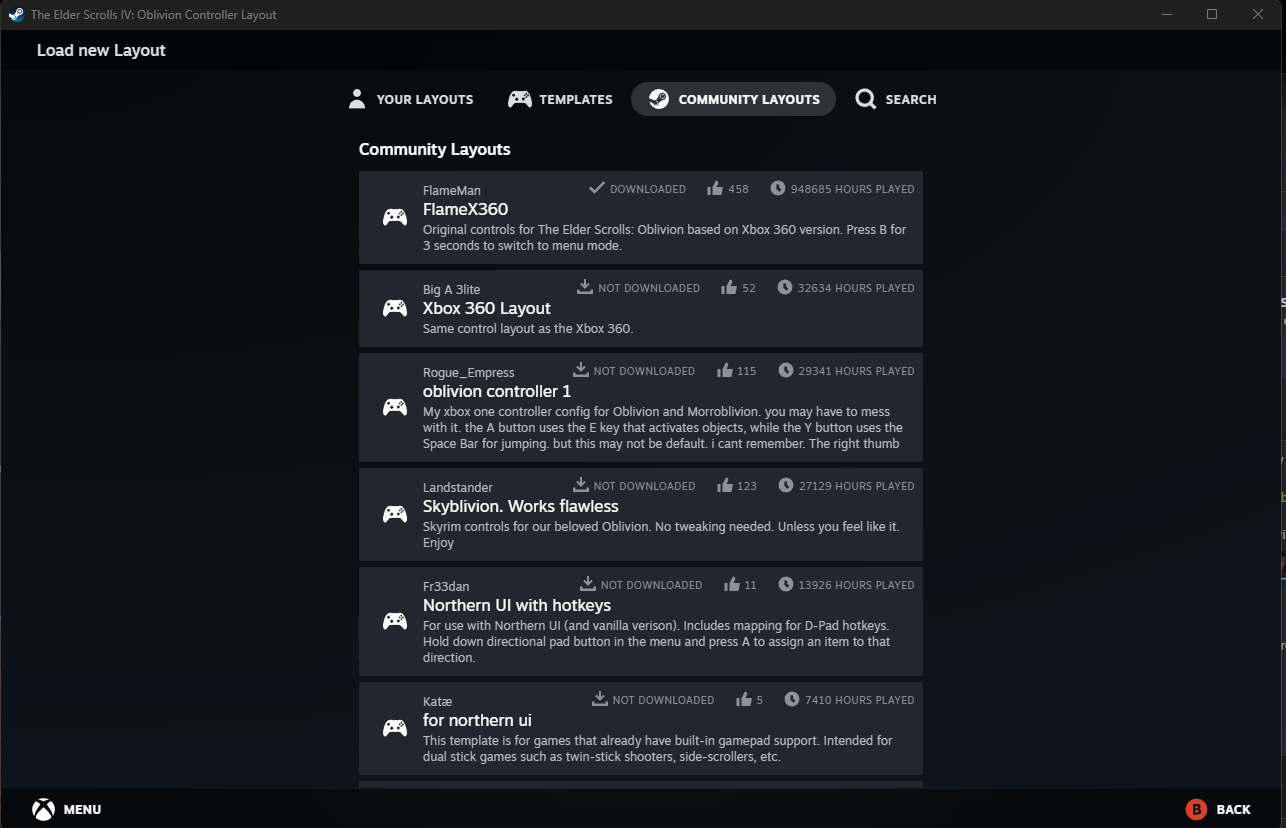Screen dimensions: 1286x828
Task: Click the 7410 HOURS PLAYED text
Action: tap(860, 699)
